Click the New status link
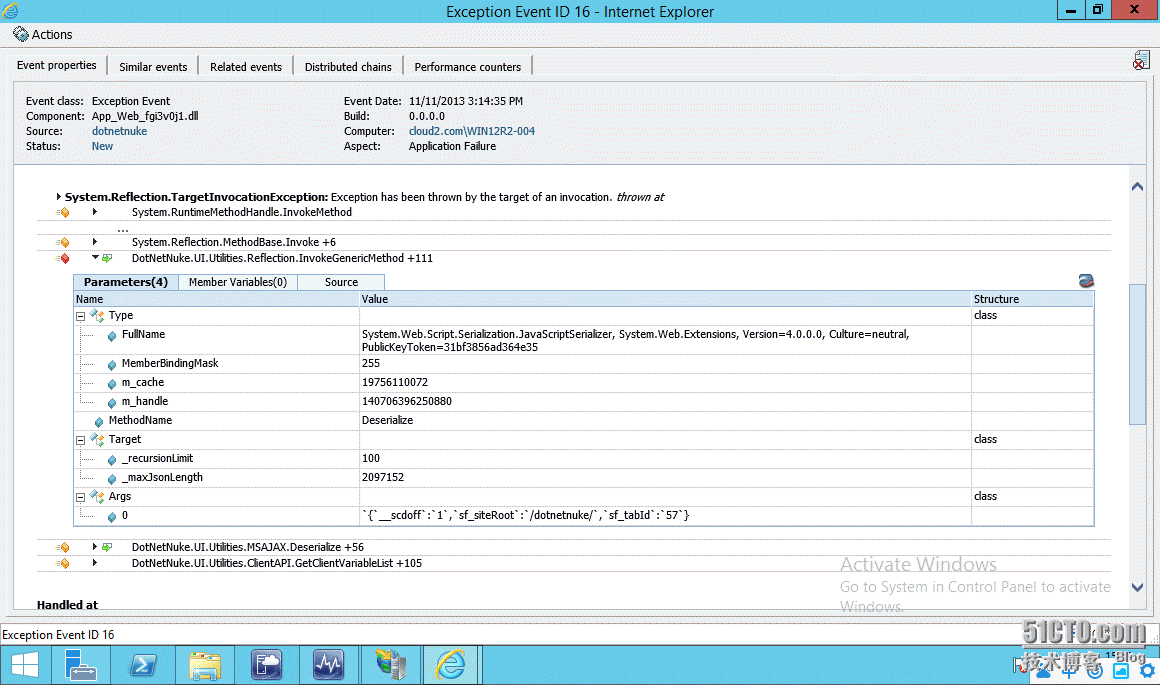 coord(102,146)
